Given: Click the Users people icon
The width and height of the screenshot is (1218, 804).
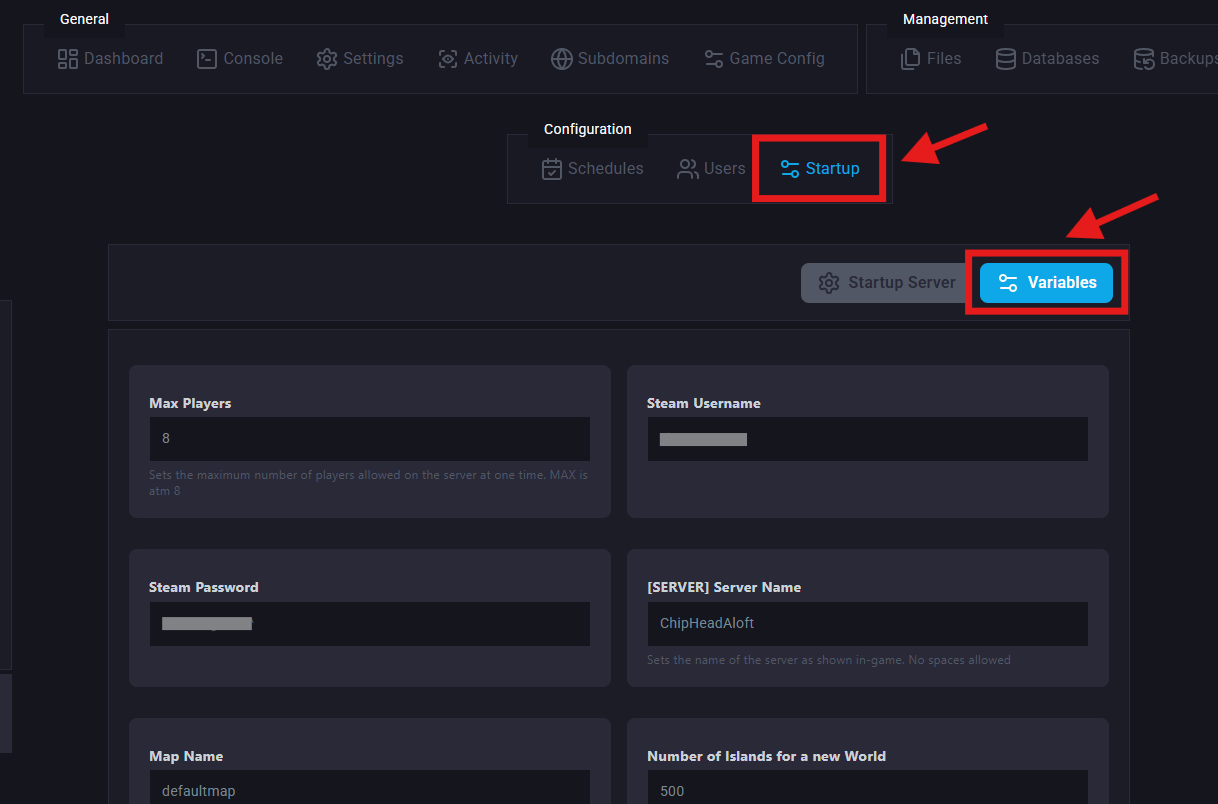Looking at the screenshot, I should [x=688, y=169].
